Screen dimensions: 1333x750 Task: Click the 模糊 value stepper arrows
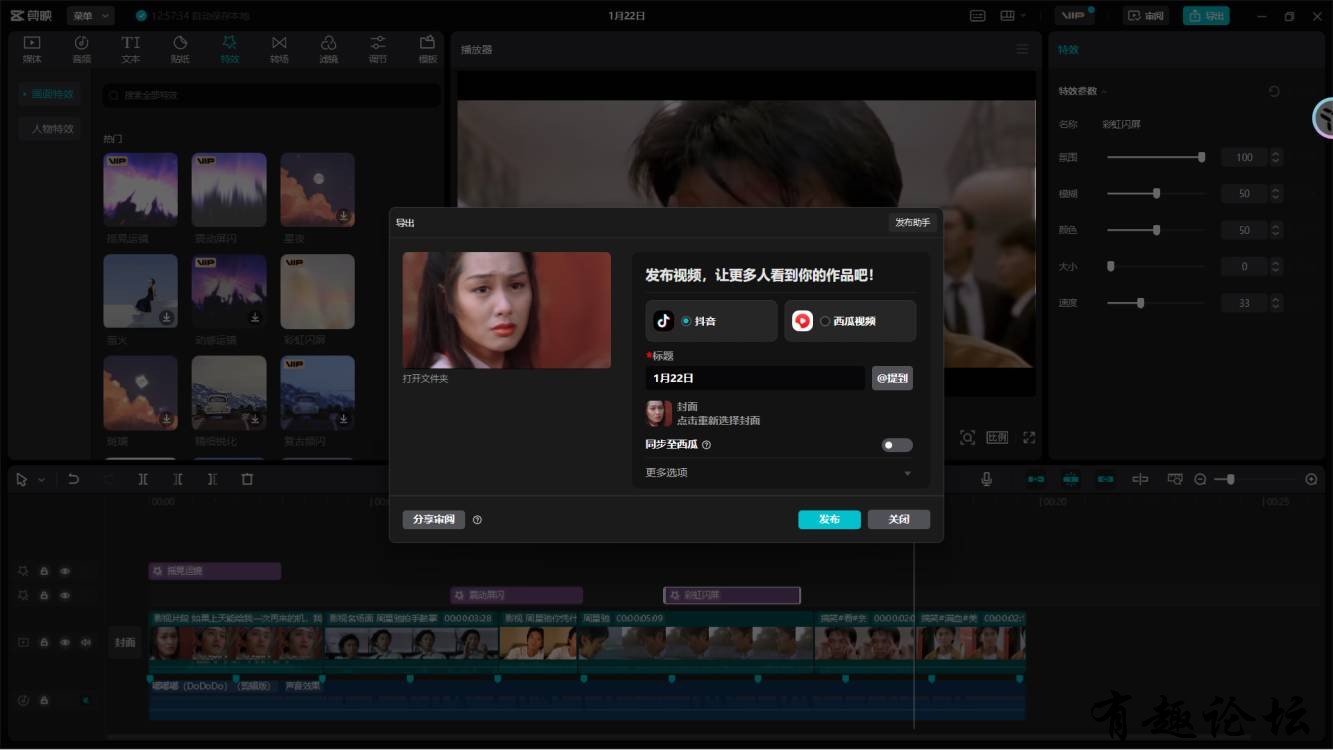[x=1276, y=193]
